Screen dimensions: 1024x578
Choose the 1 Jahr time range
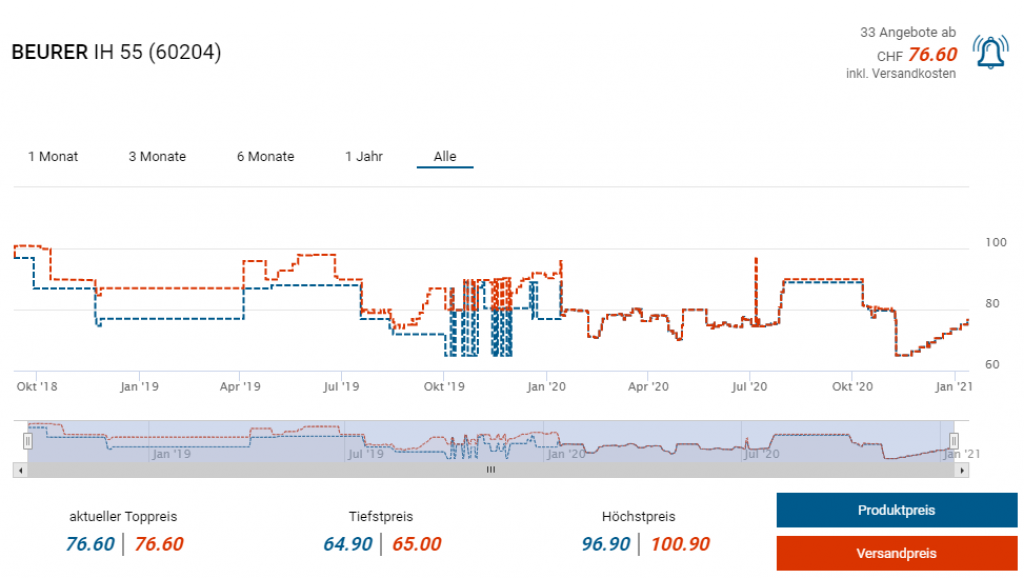(364, 157)
